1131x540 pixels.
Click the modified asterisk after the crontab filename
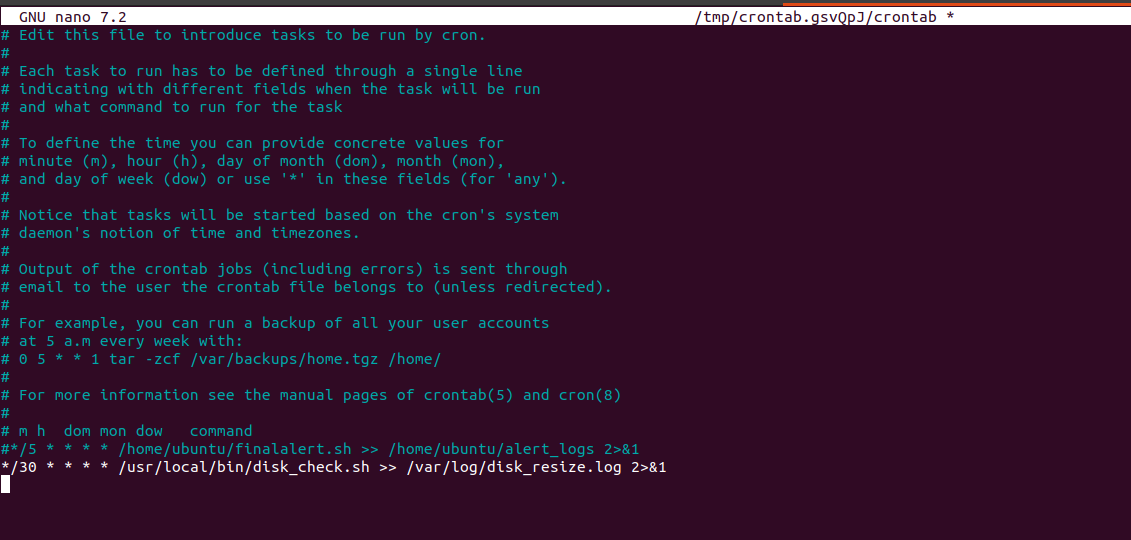tap(950, 17)
